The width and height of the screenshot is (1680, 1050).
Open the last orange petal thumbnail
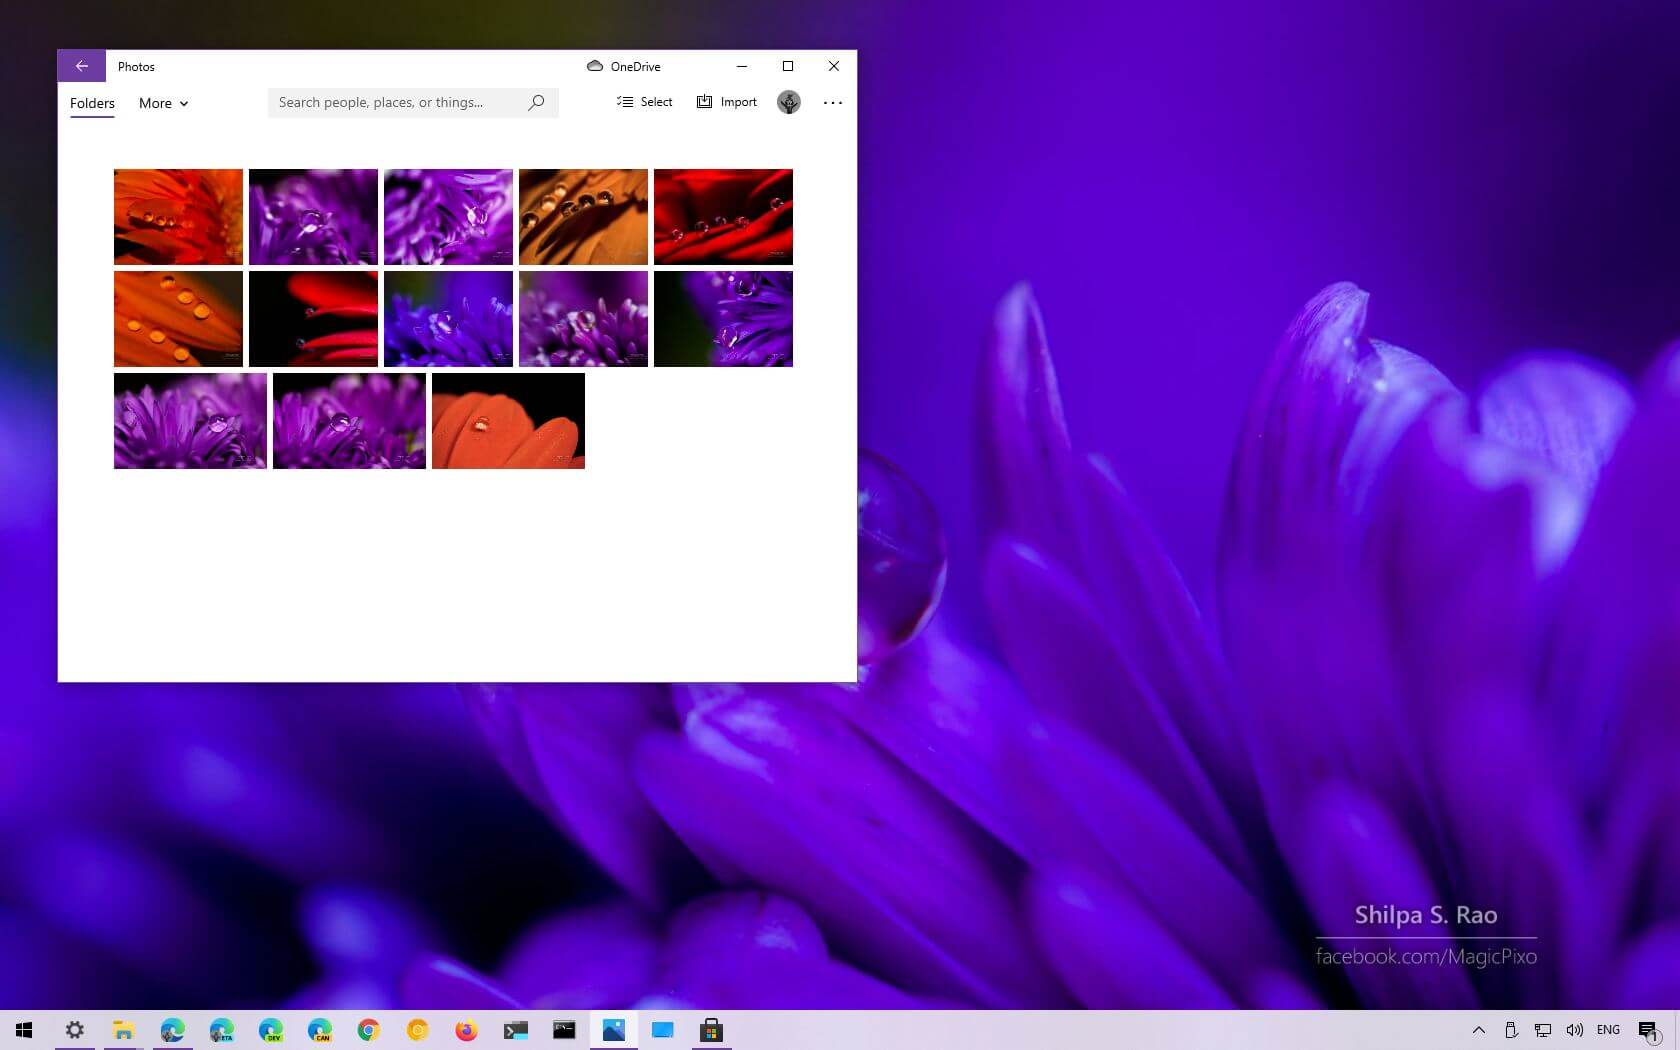click(x=508, y=420)
